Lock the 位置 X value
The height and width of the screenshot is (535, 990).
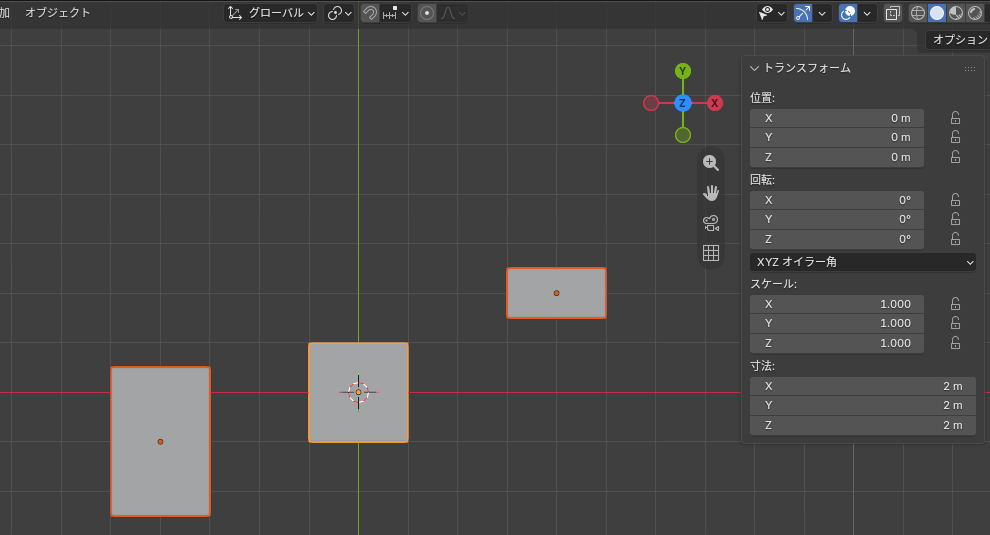click(x=955, y=118)
